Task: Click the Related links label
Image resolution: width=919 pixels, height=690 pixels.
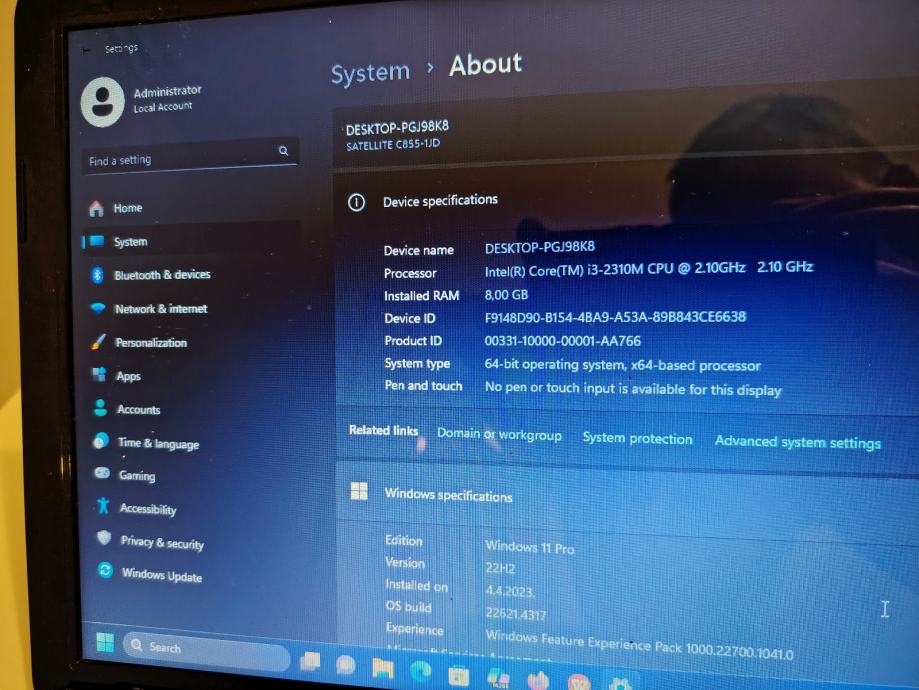Action: tap(383, 430)
